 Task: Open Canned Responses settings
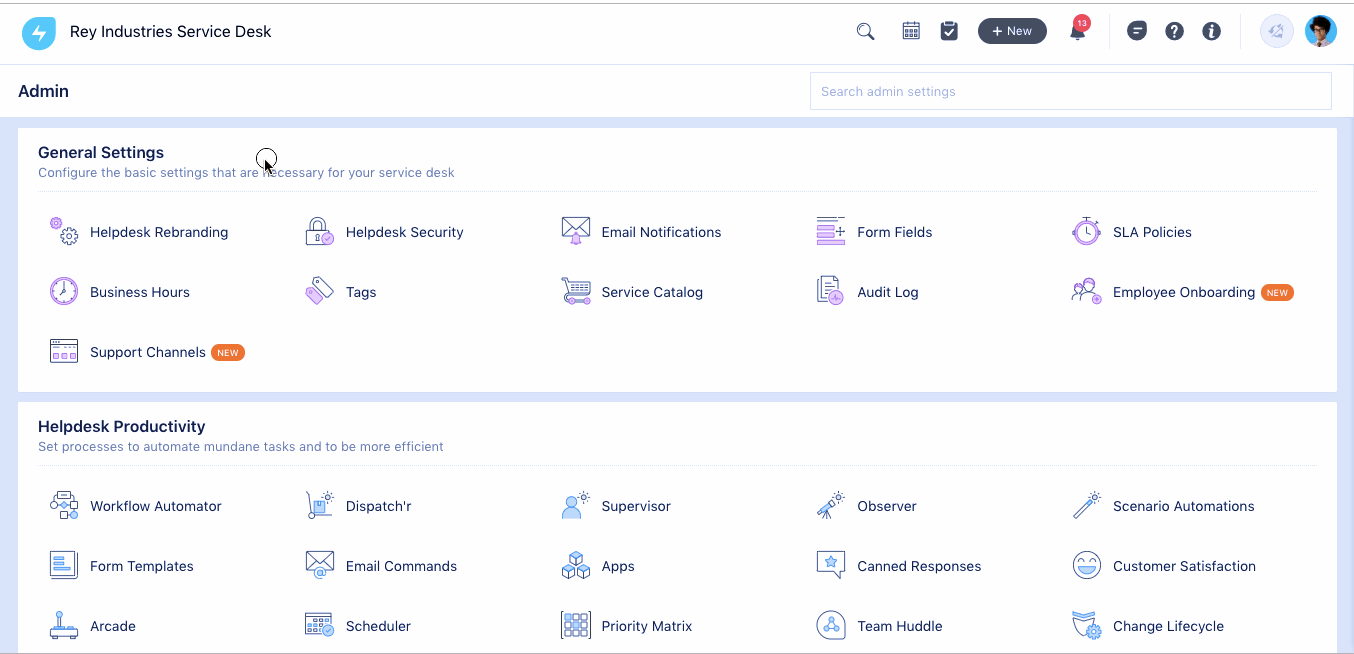pyautogui.click(x=919, y=565)
